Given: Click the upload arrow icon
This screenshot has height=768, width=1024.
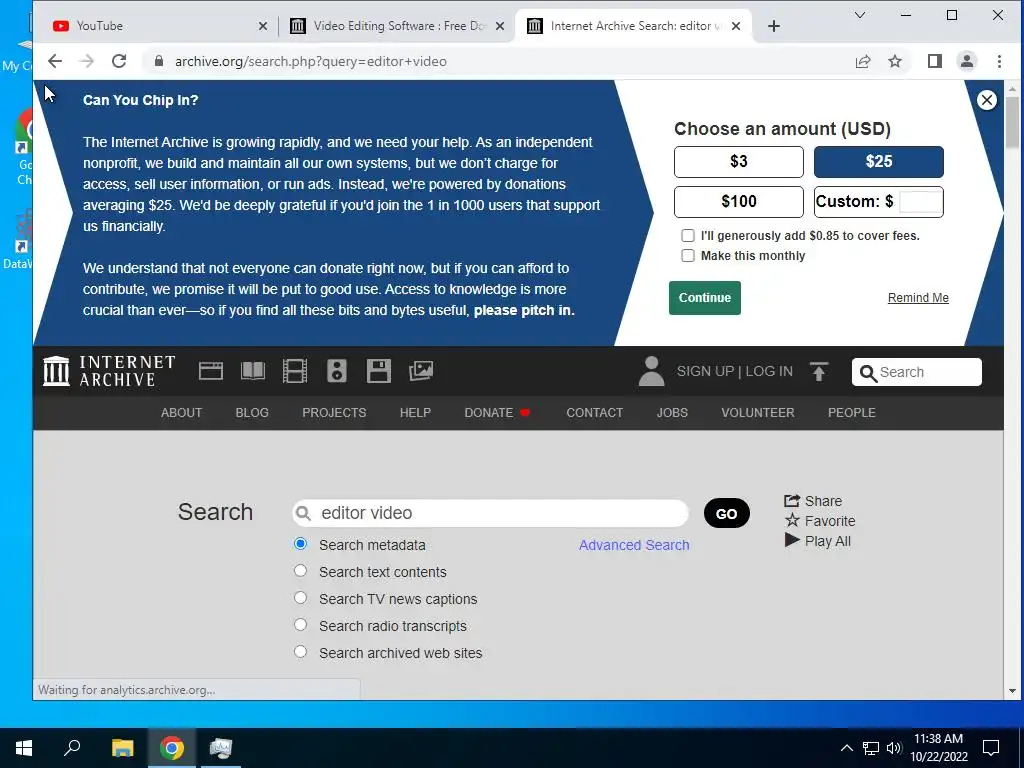Looking at the screenshot, I should click(x=818, y=371).
